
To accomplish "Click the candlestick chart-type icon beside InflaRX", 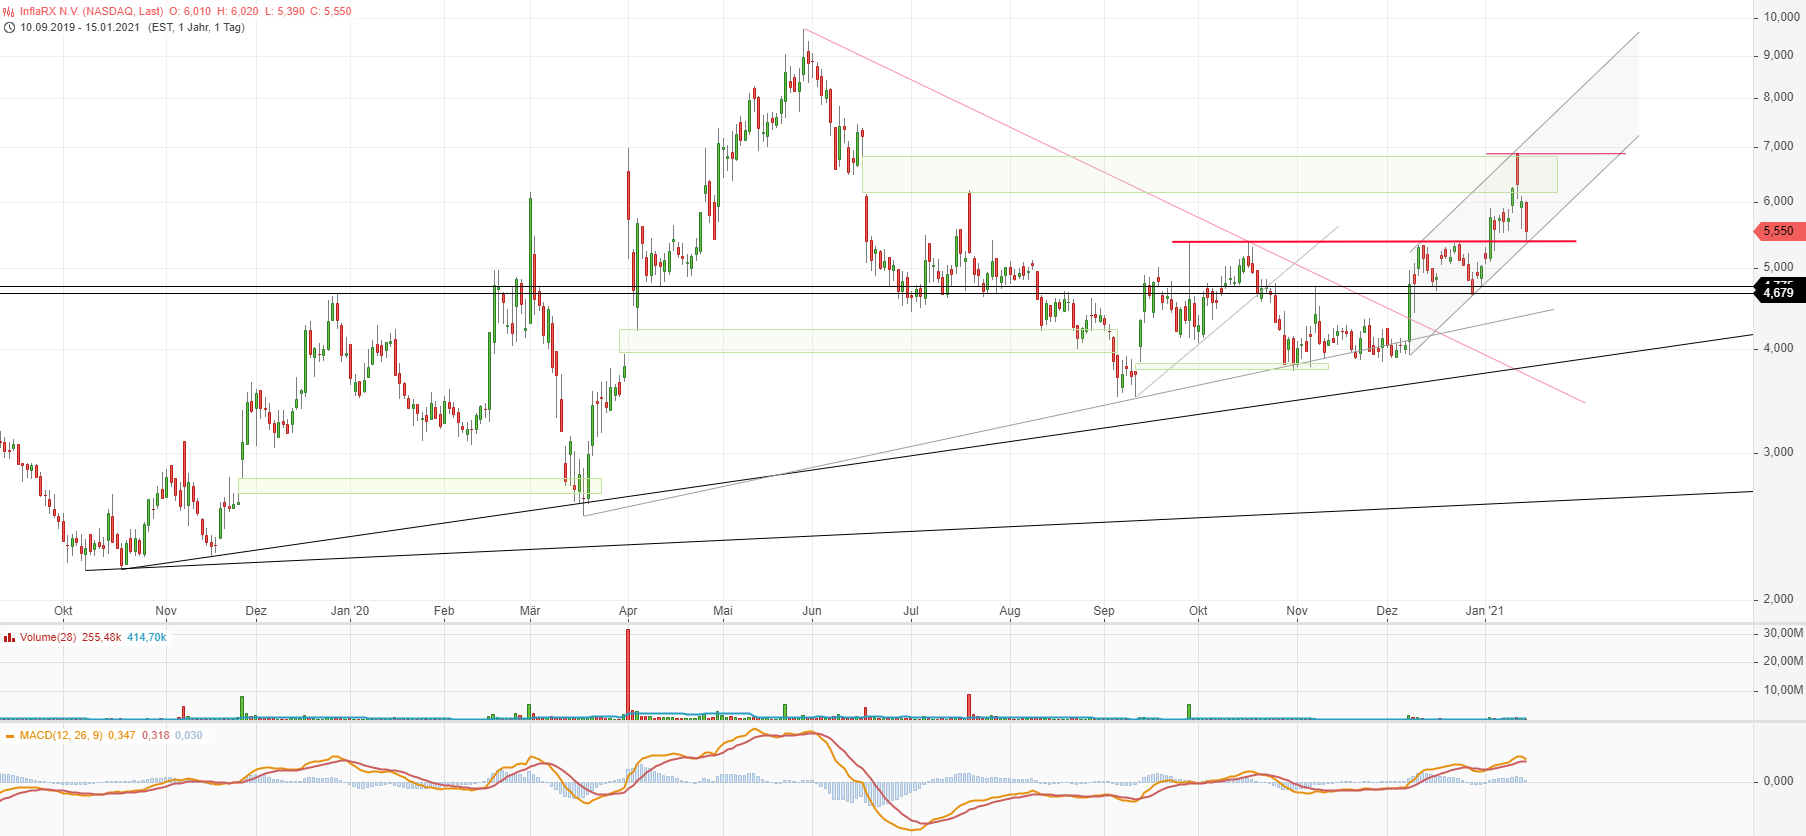I will pos(9,12).
